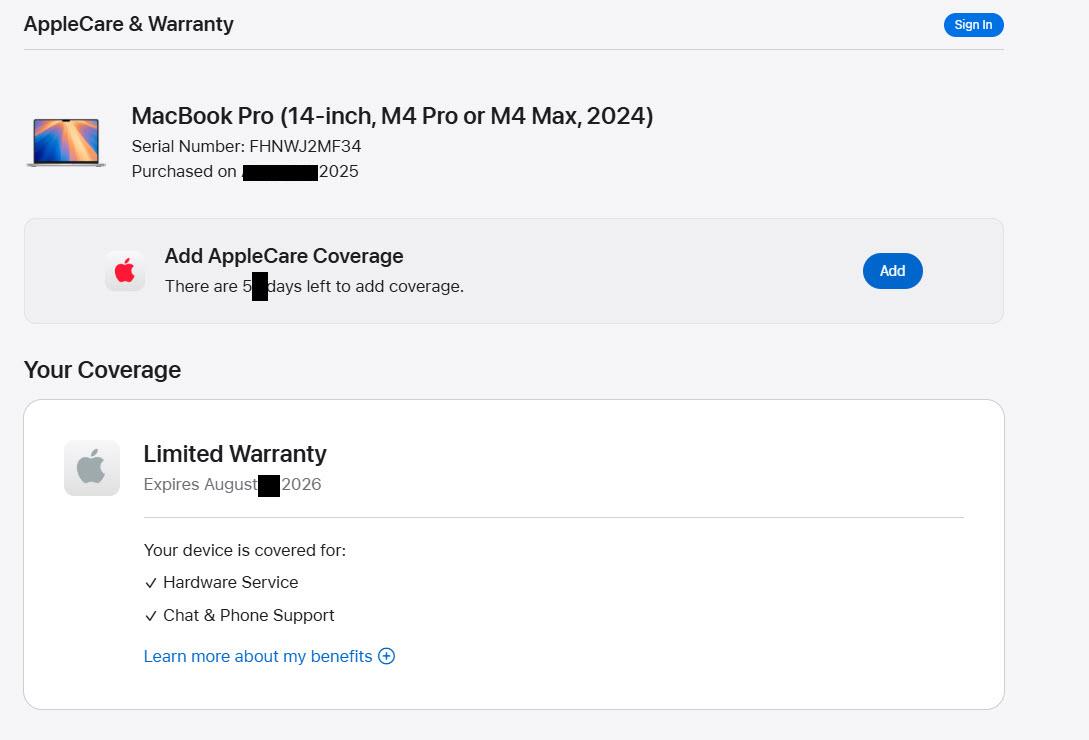
Task: Click the Hardware Service label
Action: (231, 582)
